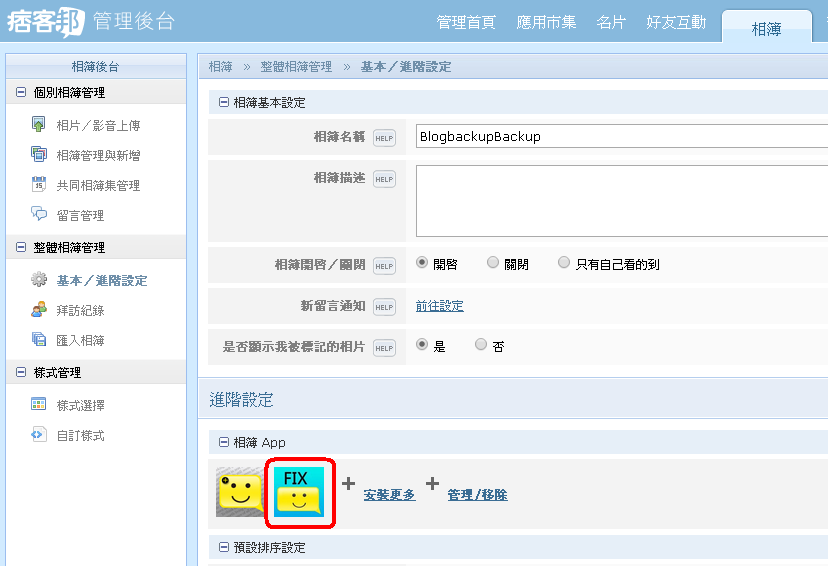Viewport: 828px width, 566px height.
Task: Collapse the 預設排序設定 panel
Action: (224, 547)
